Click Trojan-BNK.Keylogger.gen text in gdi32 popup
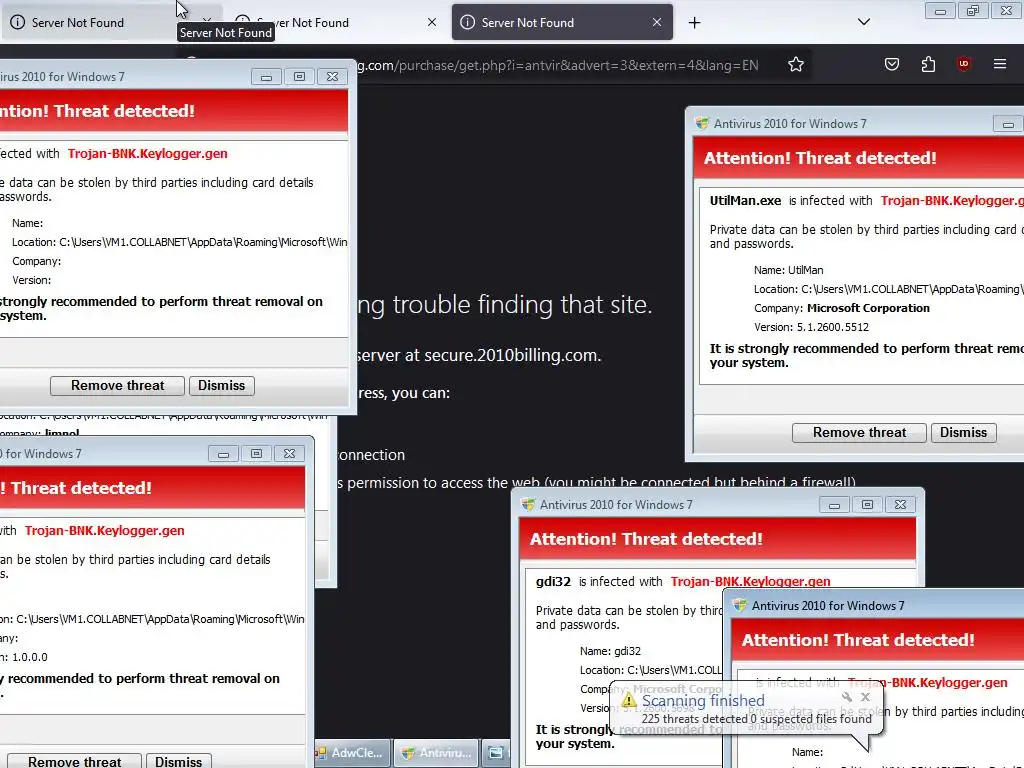The width and height of the screenshot is (1024, 768). pos(750,581)
